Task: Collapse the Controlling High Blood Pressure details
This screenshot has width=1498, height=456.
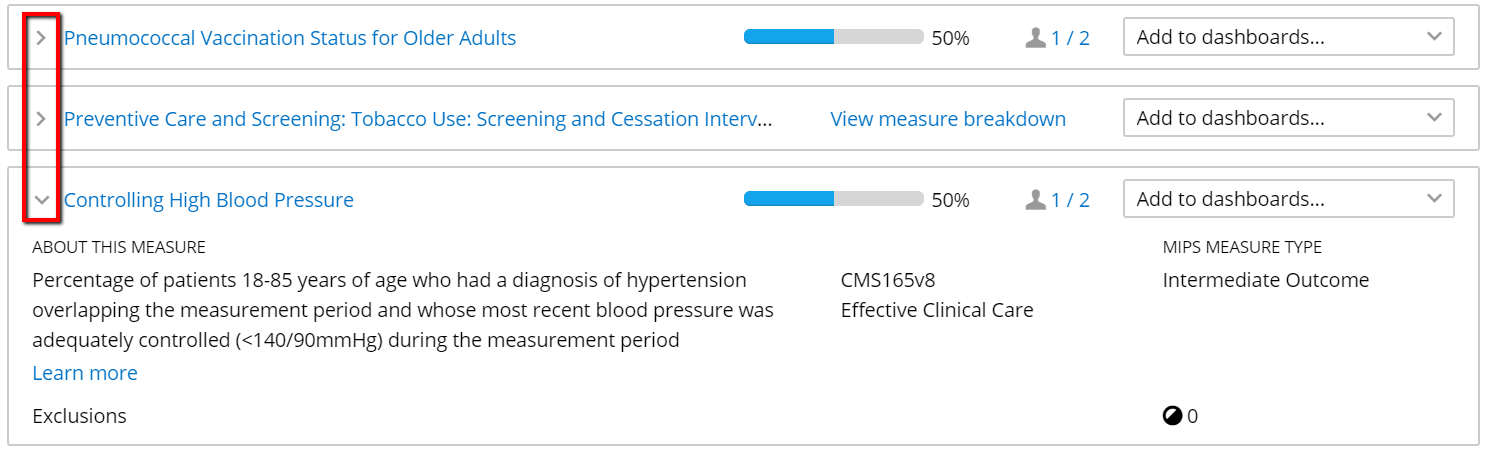Action: pos(41,200)
